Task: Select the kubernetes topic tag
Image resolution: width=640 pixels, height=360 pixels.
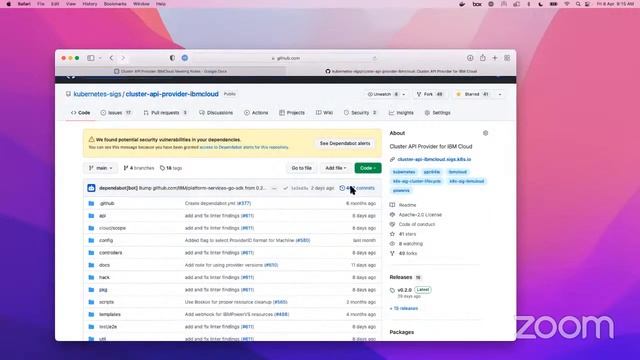Action: (404, 172)
